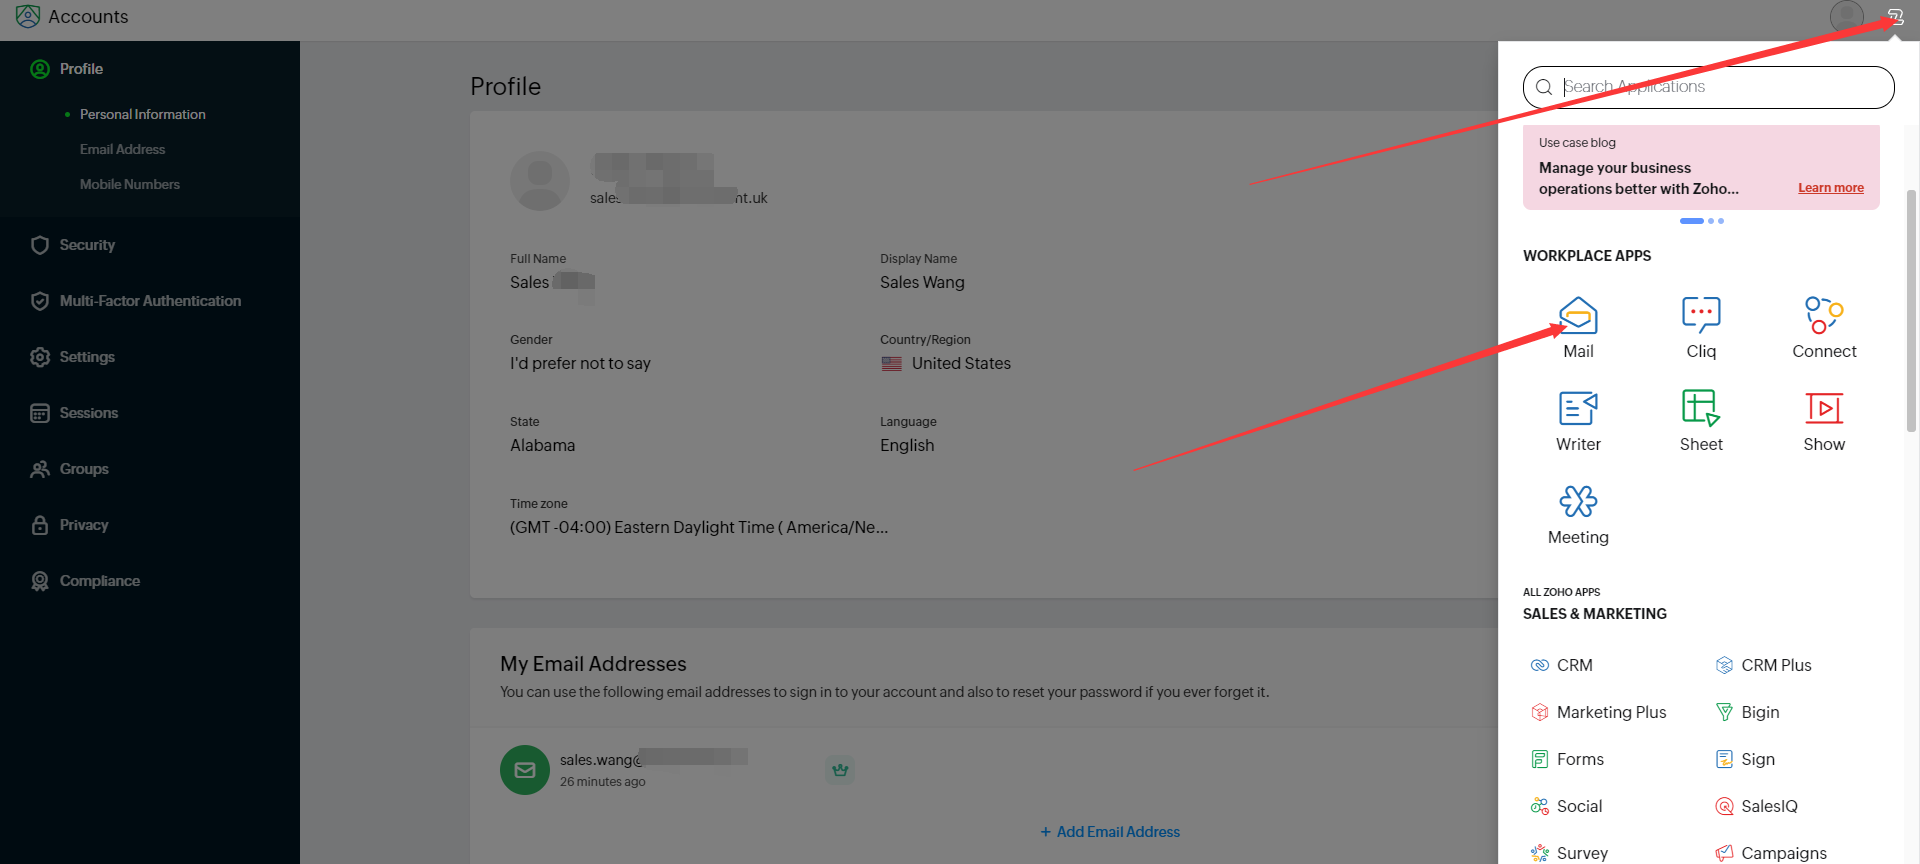
Task: Open the Forms app
Action: pos(1567,759)
